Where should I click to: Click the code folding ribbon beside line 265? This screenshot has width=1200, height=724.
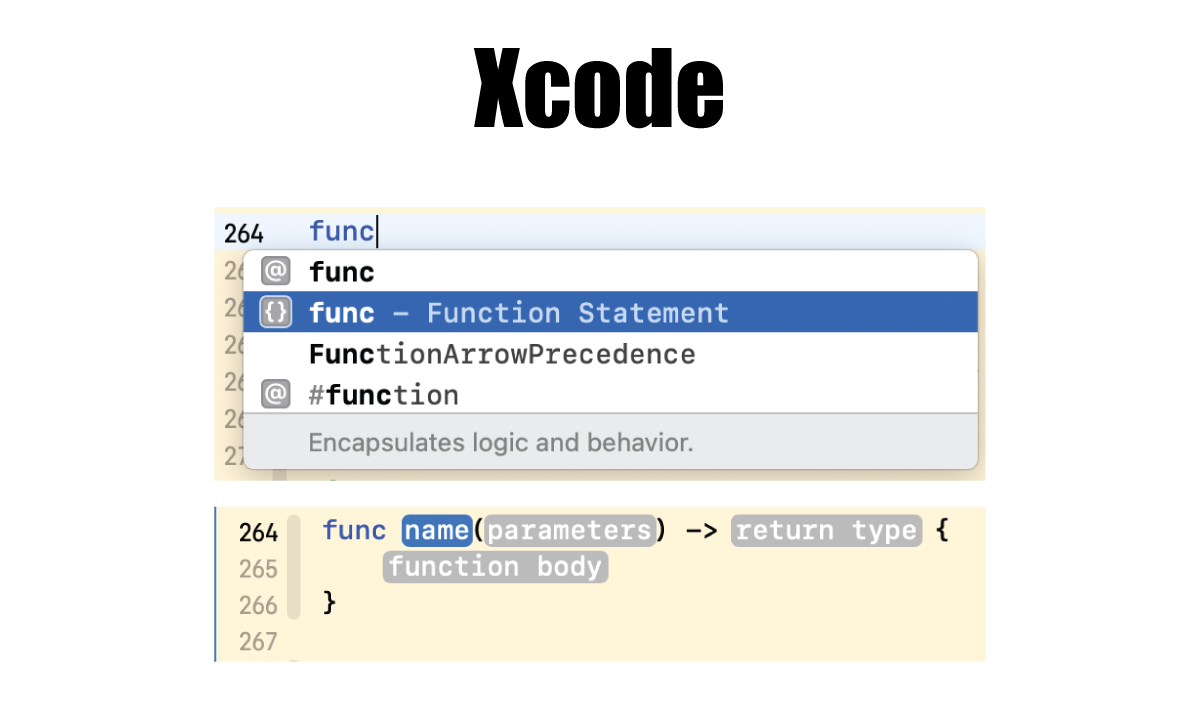(x=295, y=567)
